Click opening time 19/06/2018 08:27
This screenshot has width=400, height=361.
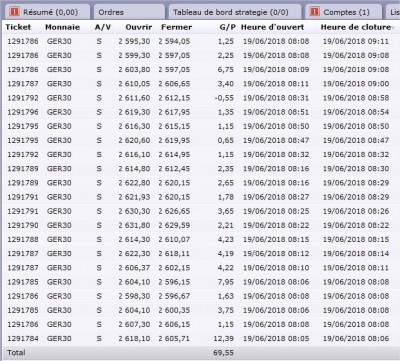pyautogui.click(x=276, y=197)
